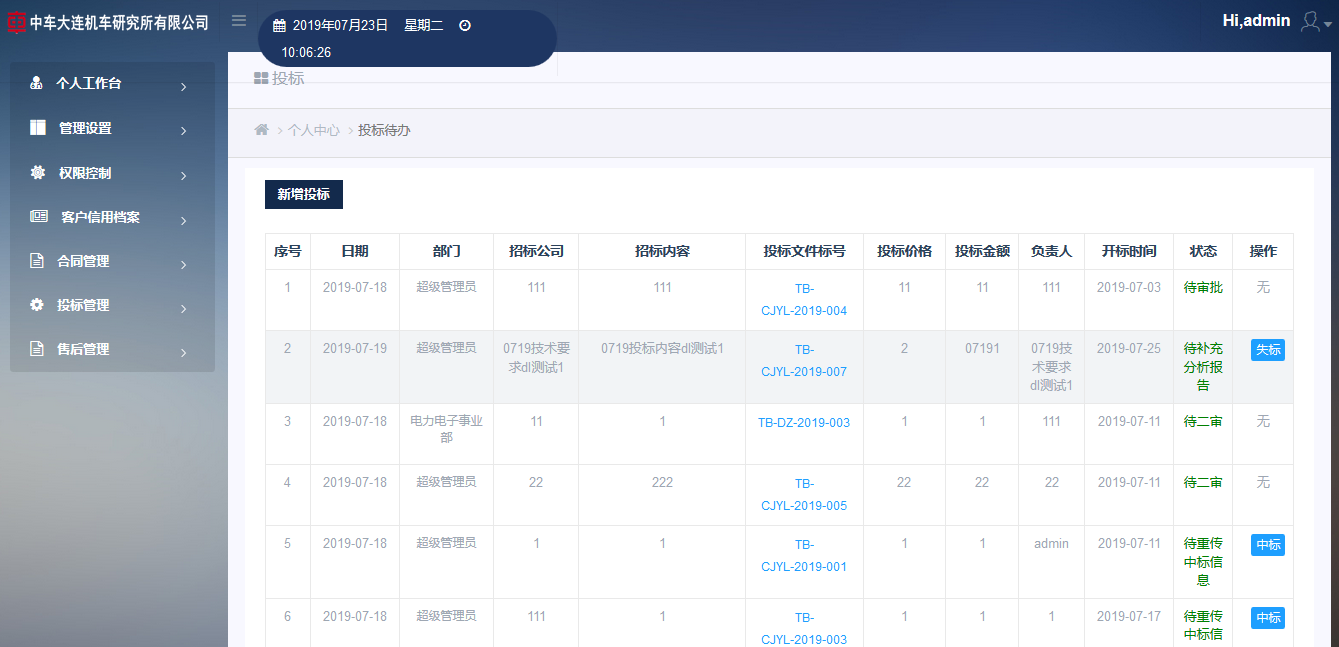Image resolution: width=1339 pixels, height=647 pixels.
Task: Click the 失标 button in row 2
Action: pyautogui.click(x=1267, y=350)
